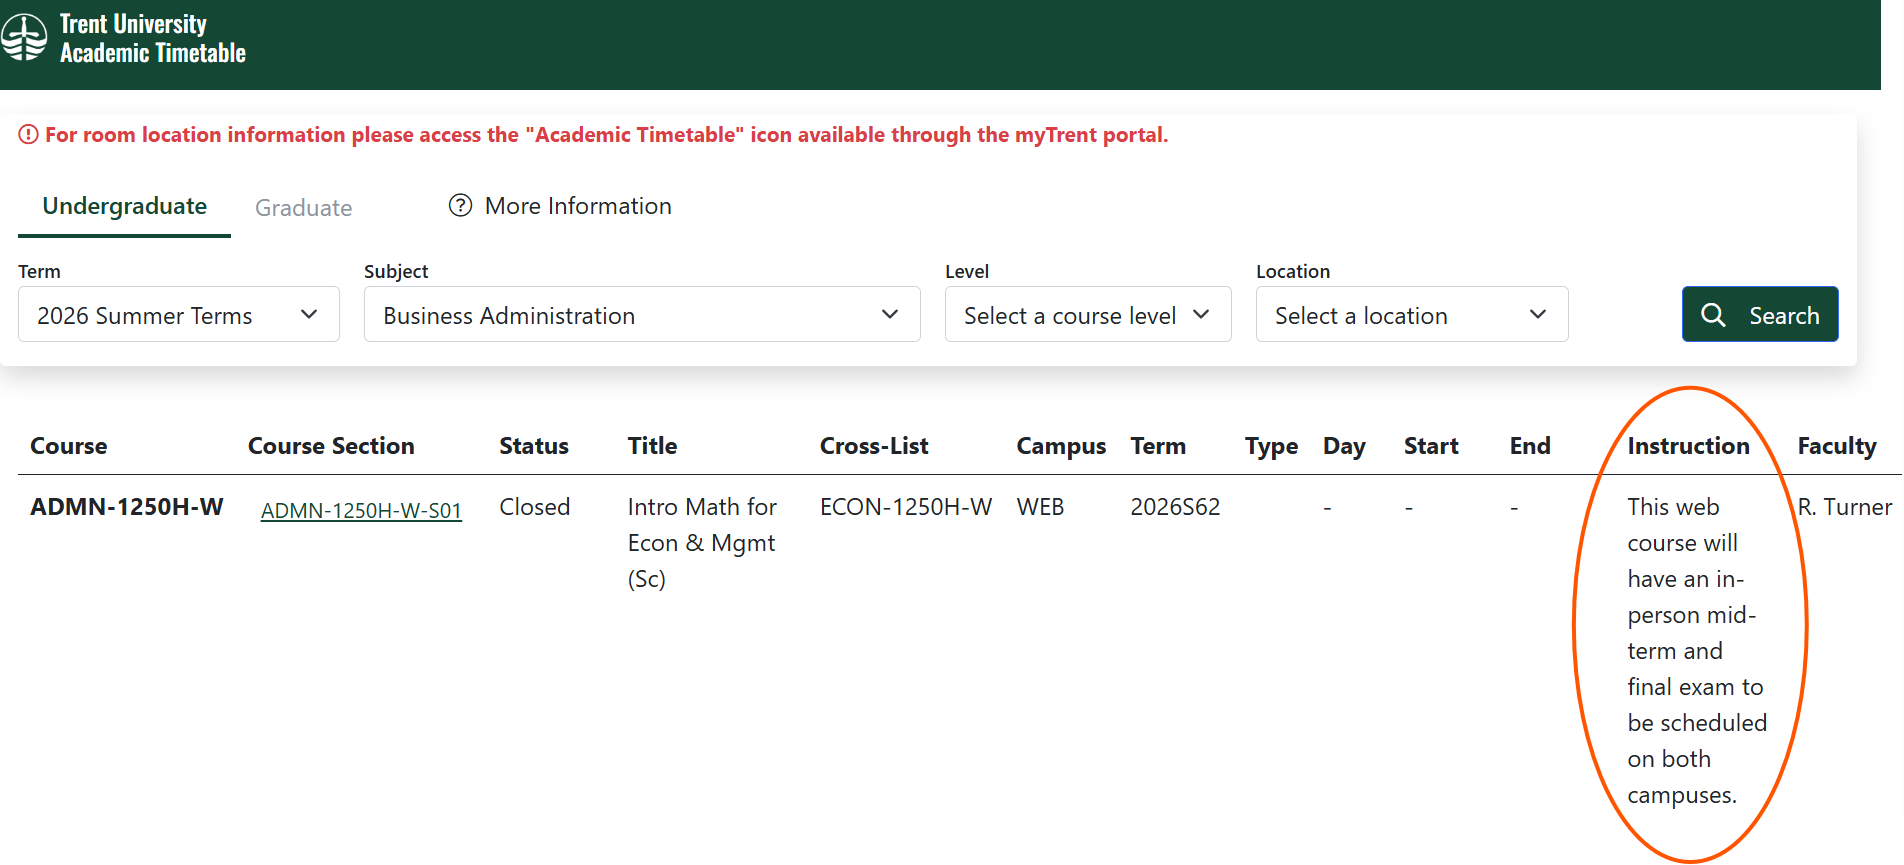Click the Location field label
Viewport: 1904px width, 865px height.
point(1293,271)
